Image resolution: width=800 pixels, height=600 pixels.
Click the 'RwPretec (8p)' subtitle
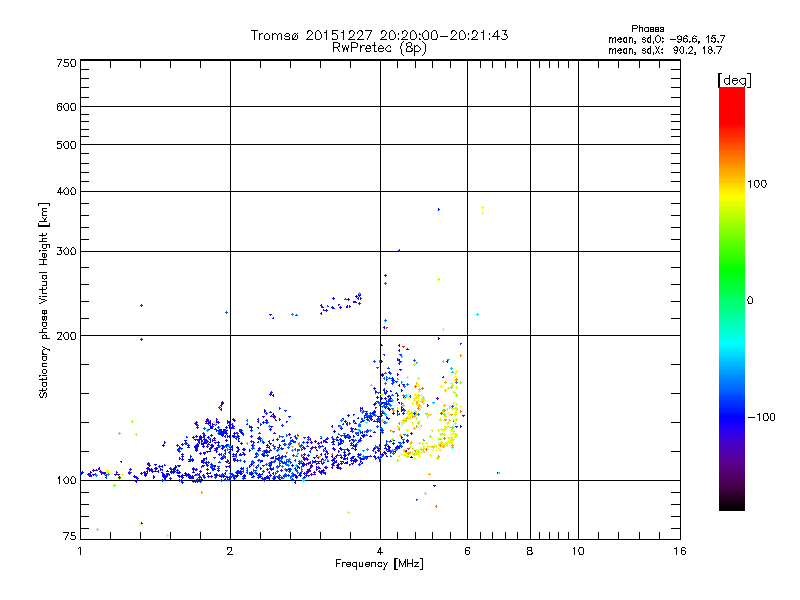click(379, 48)
